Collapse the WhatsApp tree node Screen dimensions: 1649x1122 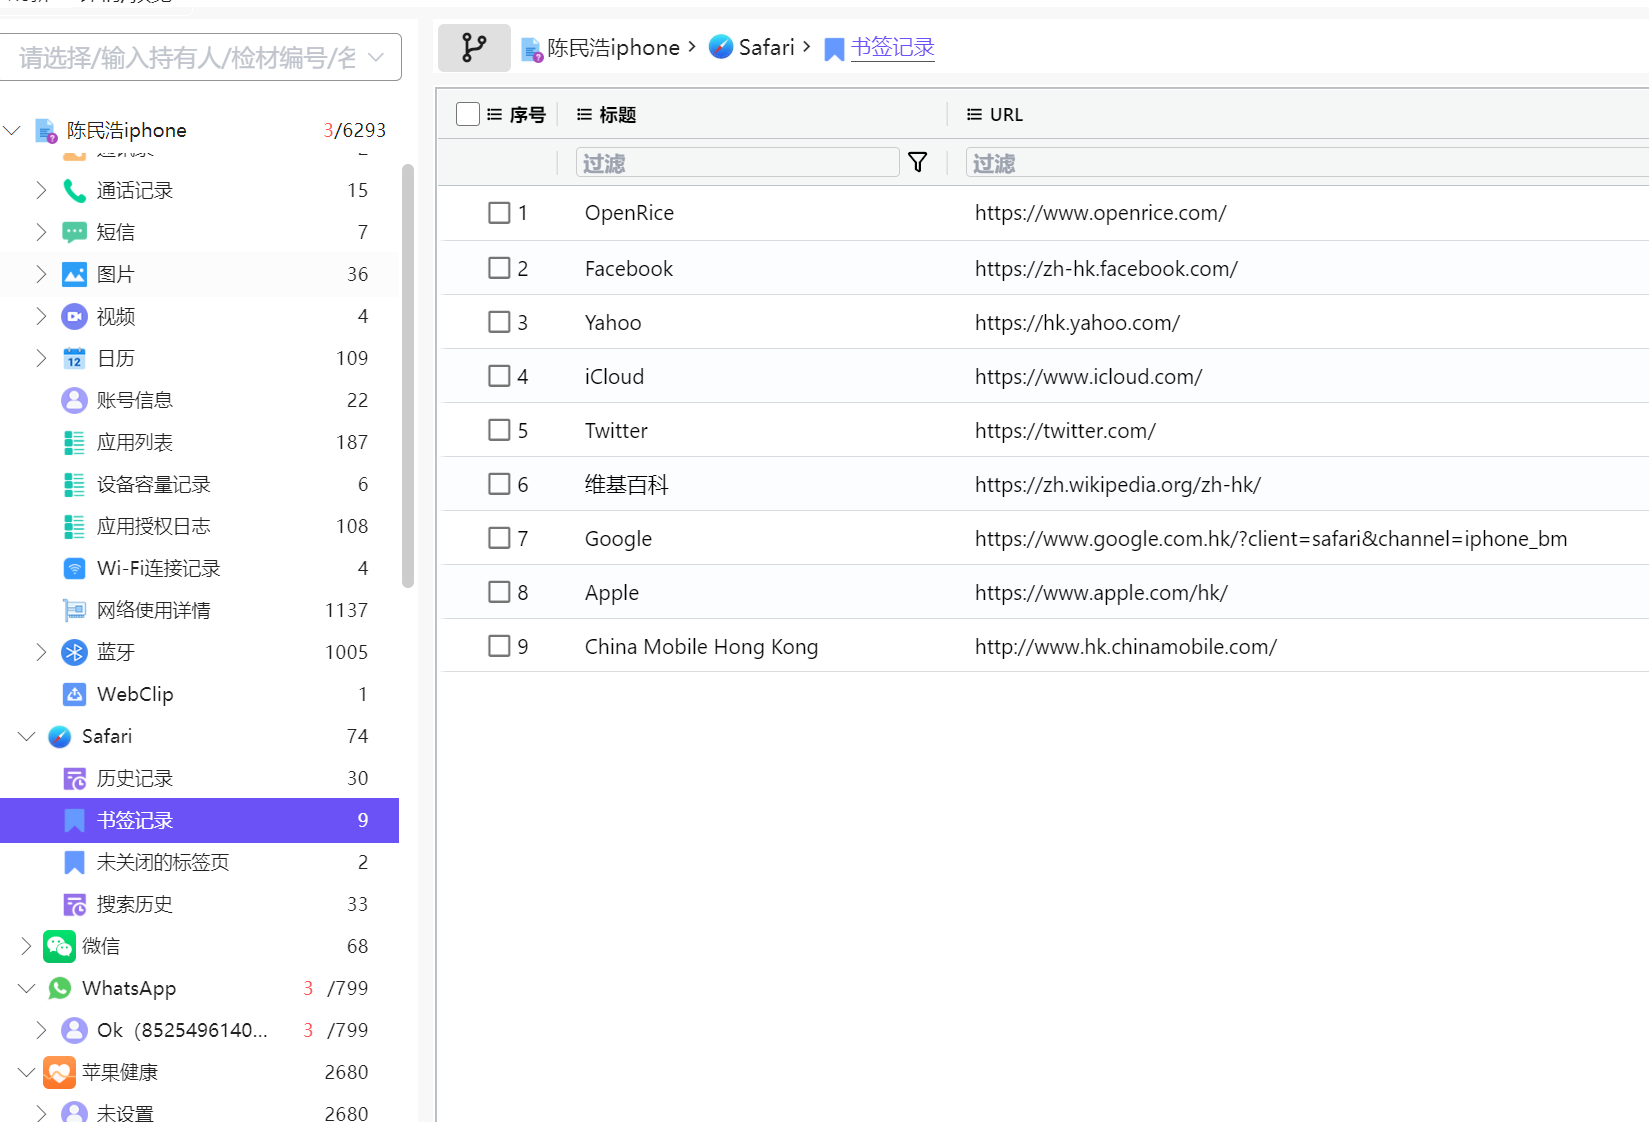coord(27,988)
